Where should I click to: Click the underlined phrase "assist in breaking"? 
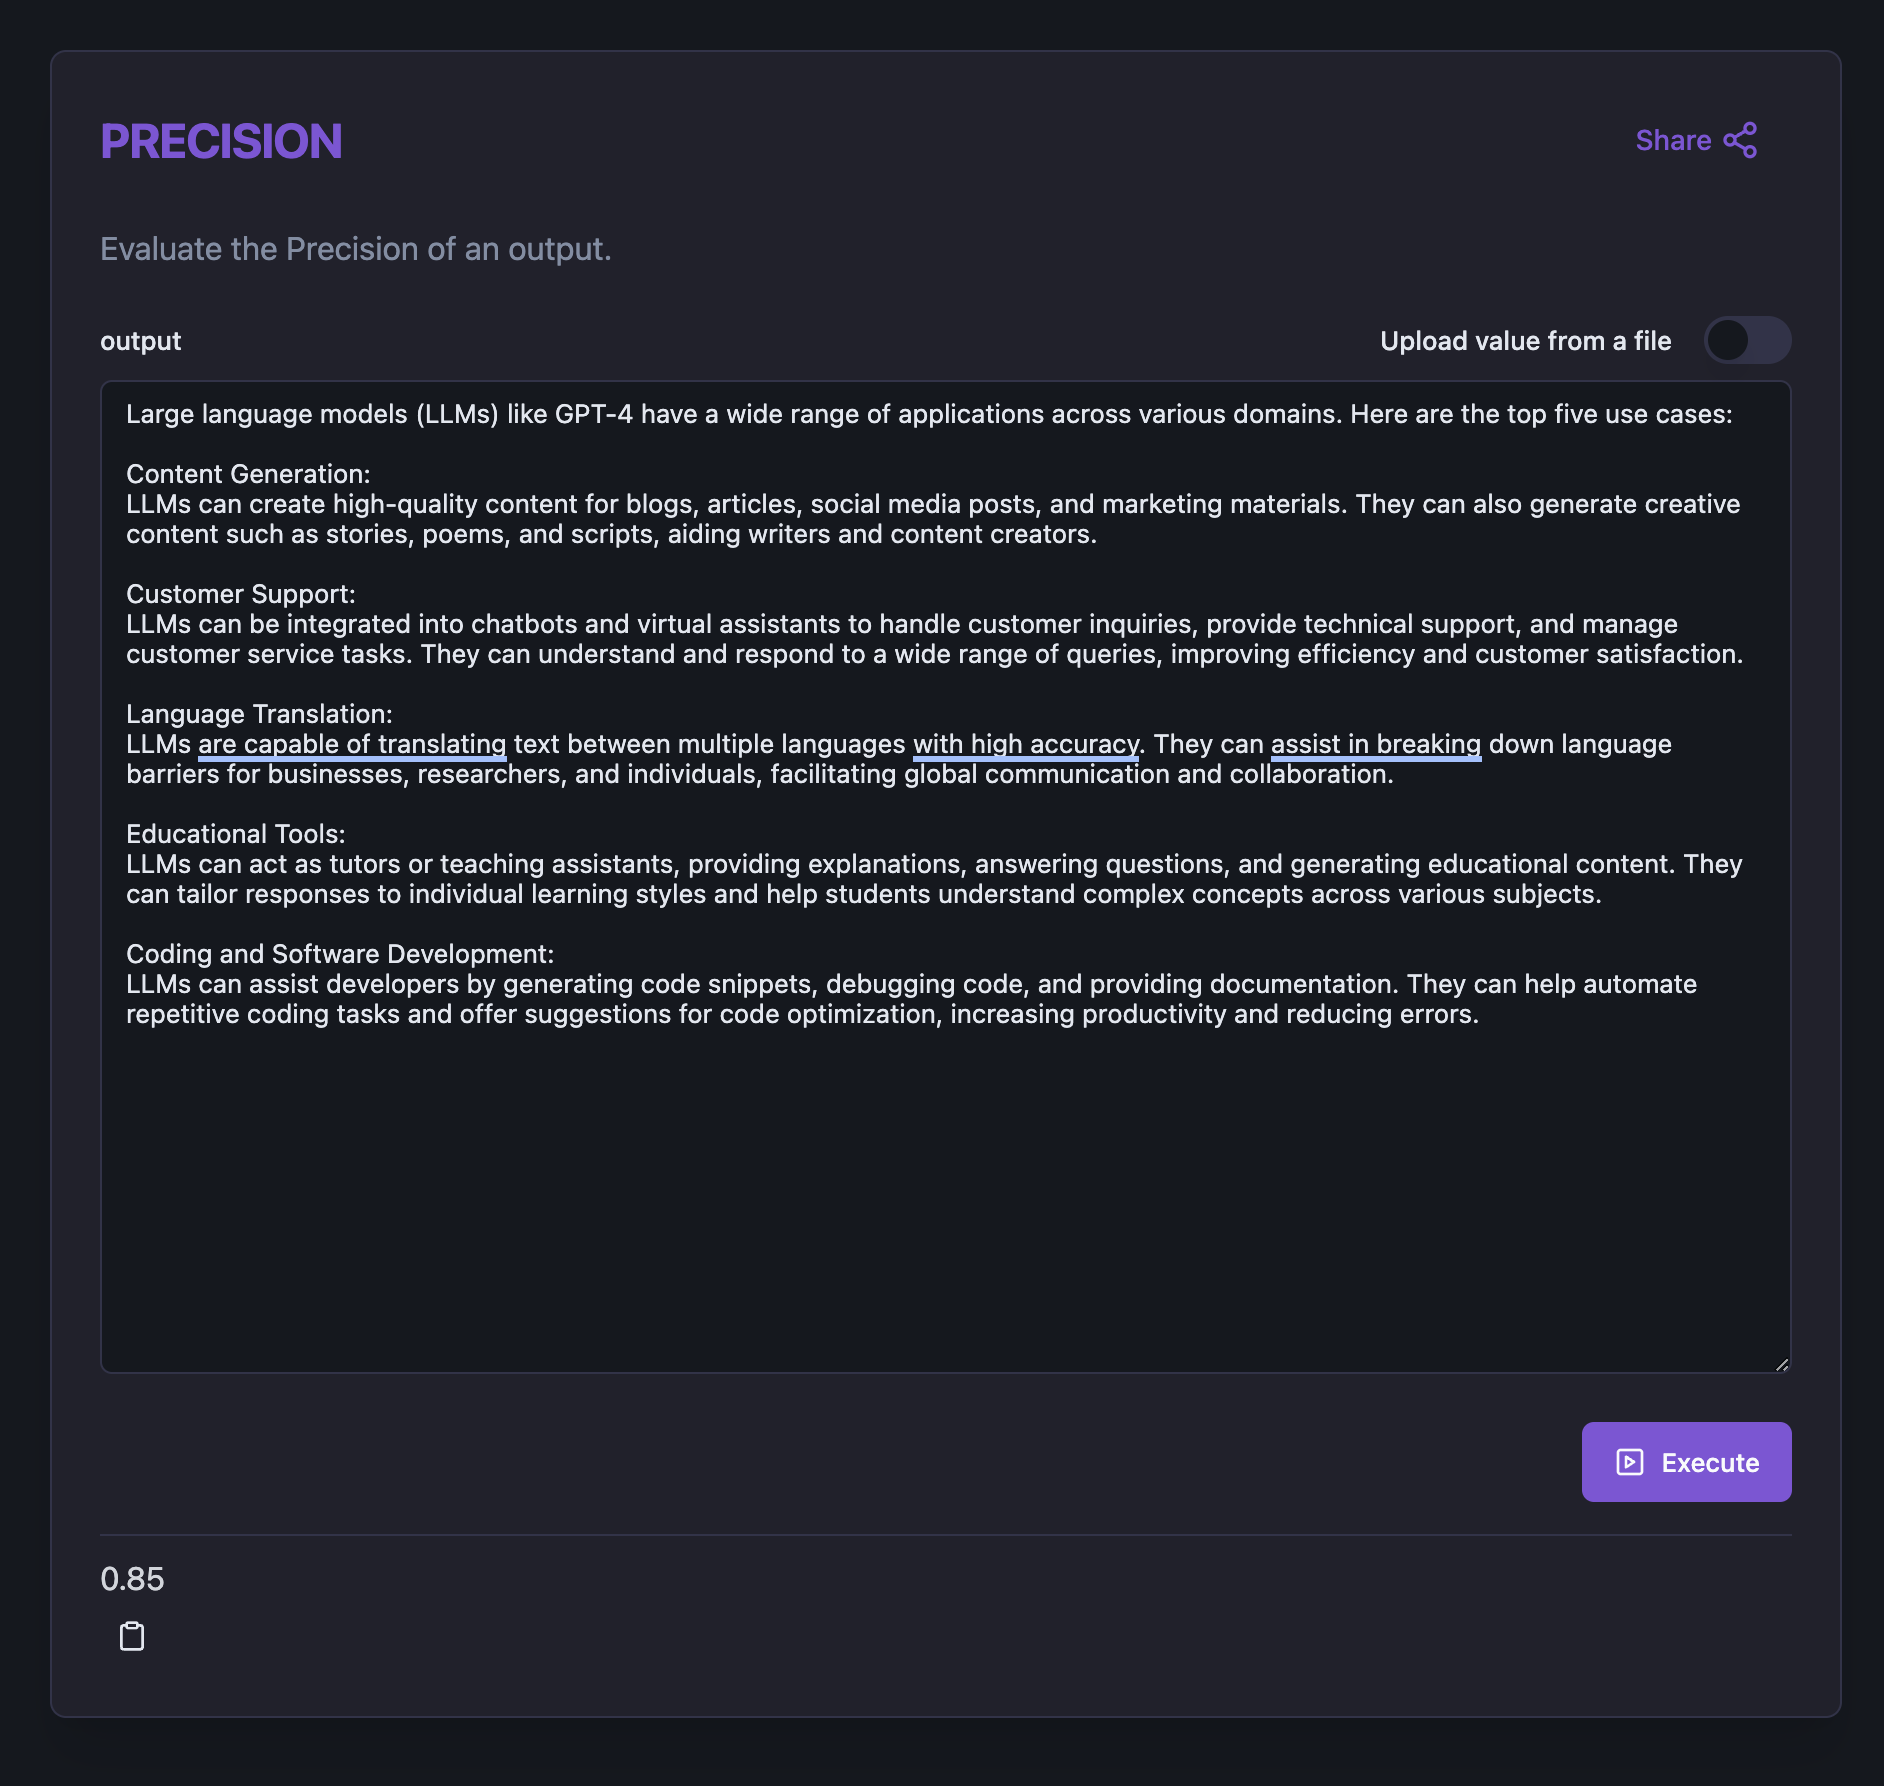click(x=1375, y=745)
